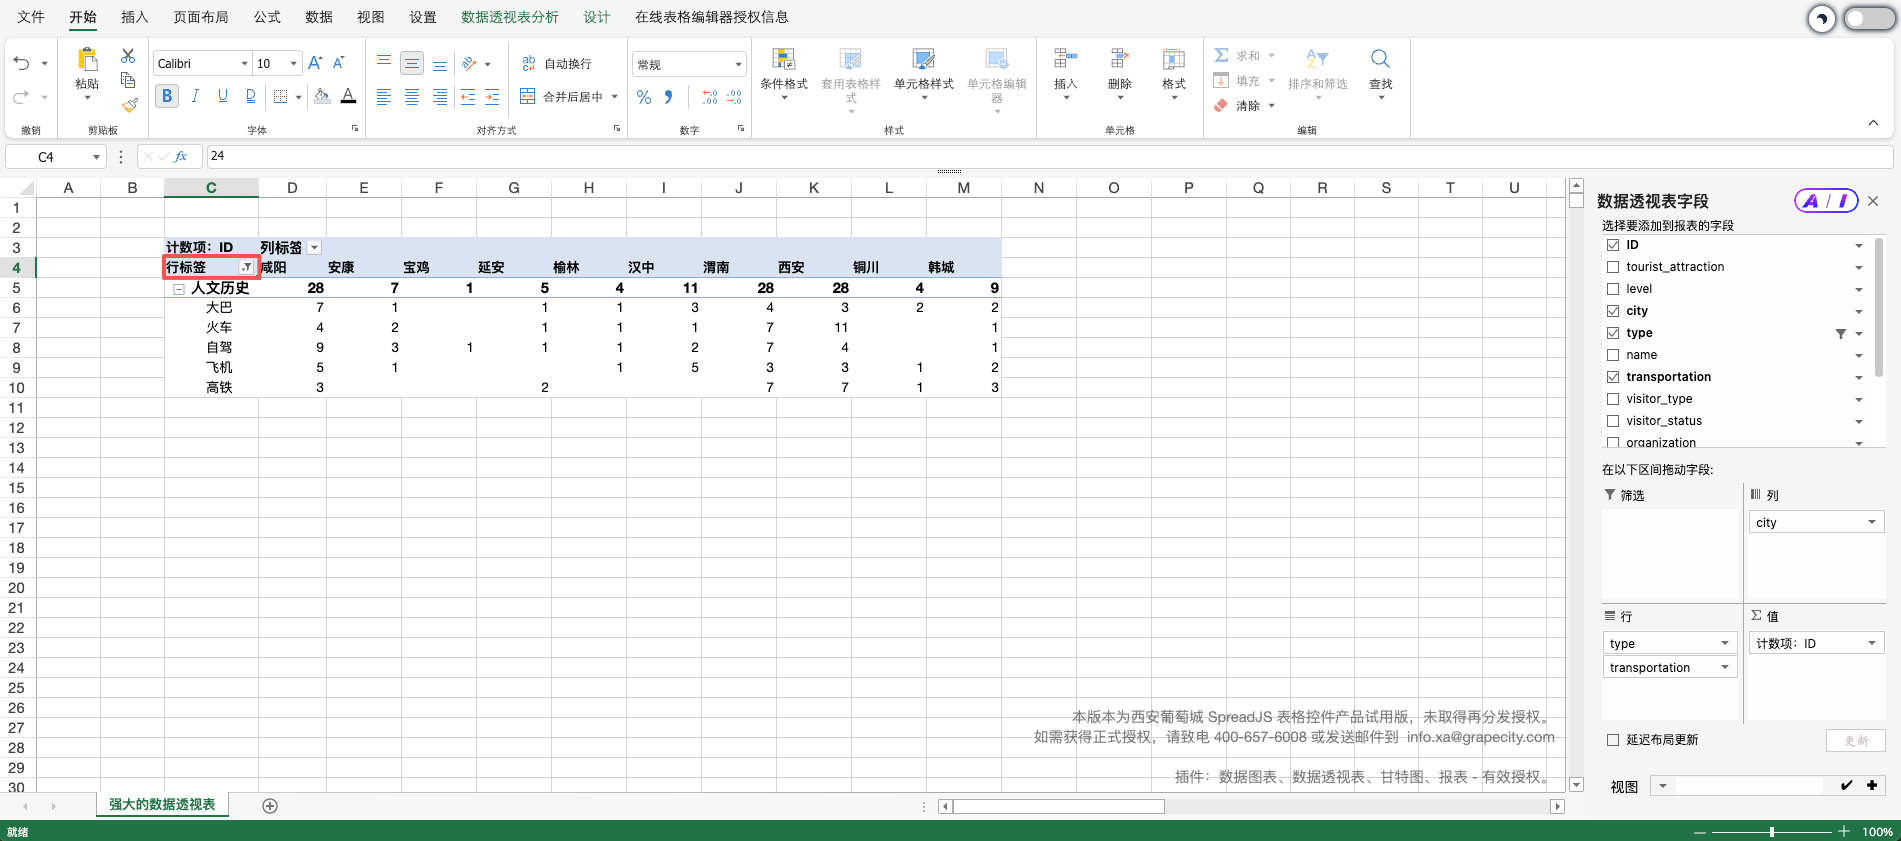Click the zoom slider in status bar
The image size is (1901, 841).
1772,832
